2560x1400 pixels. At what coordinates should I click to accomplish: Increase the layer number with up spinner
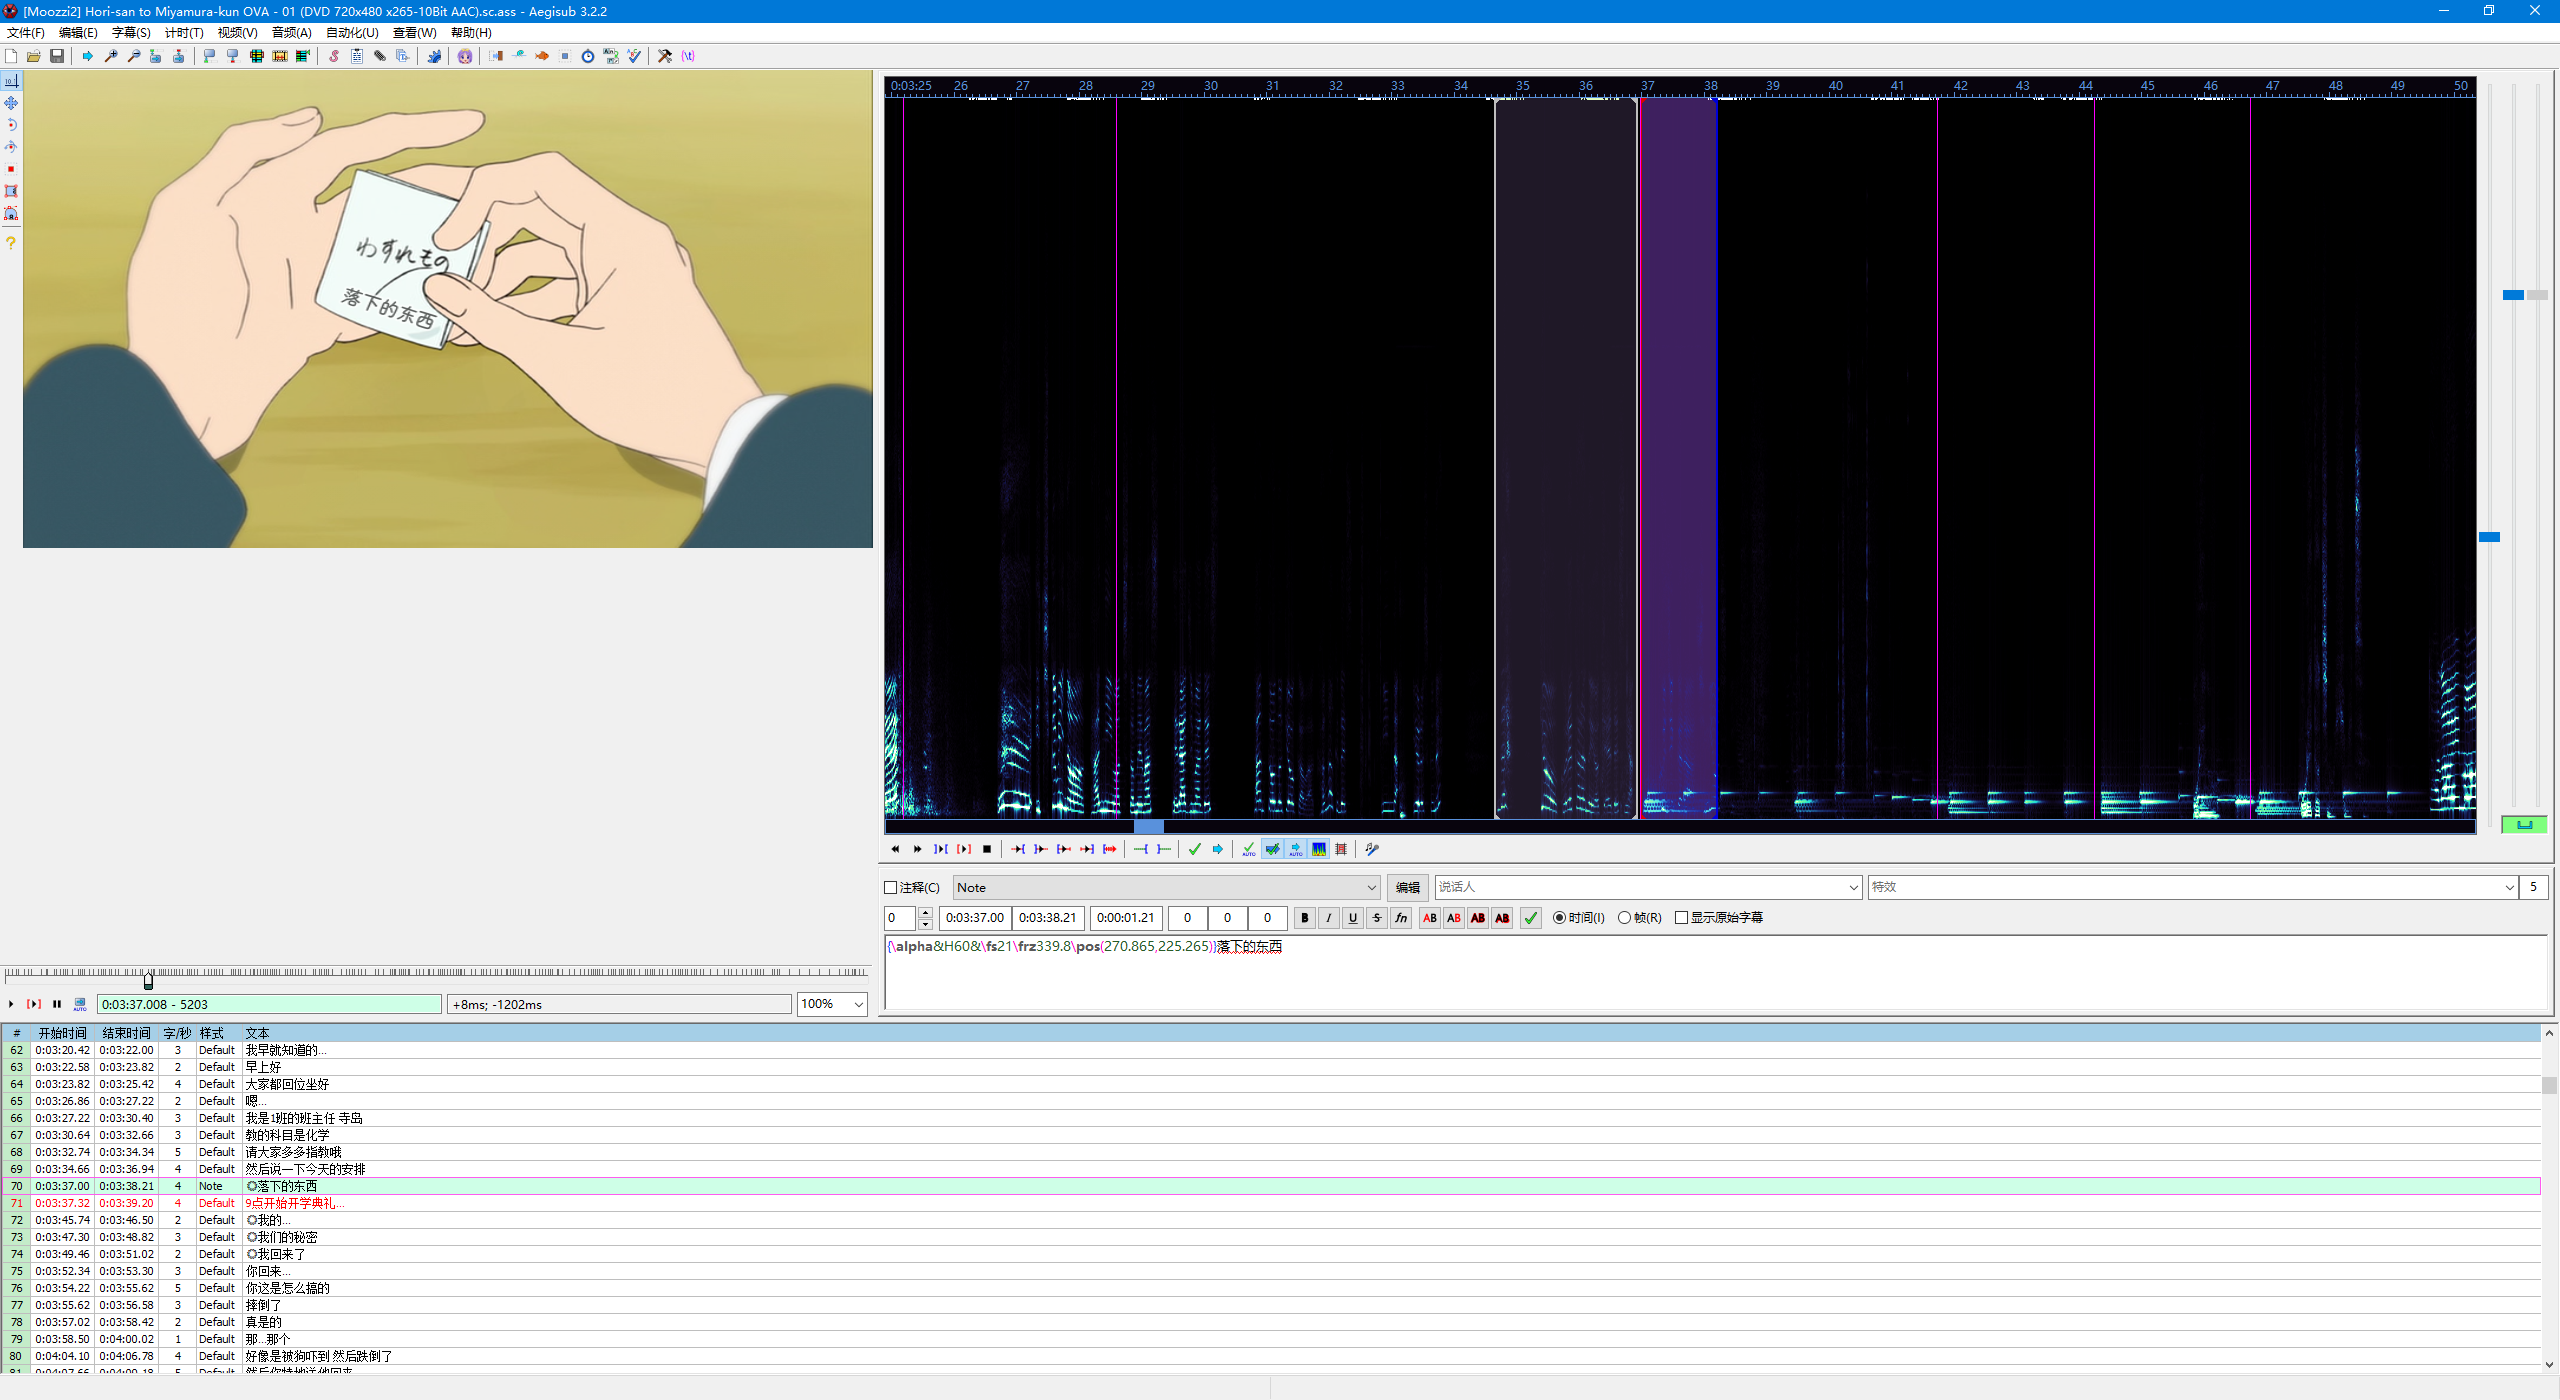point(925,913)
